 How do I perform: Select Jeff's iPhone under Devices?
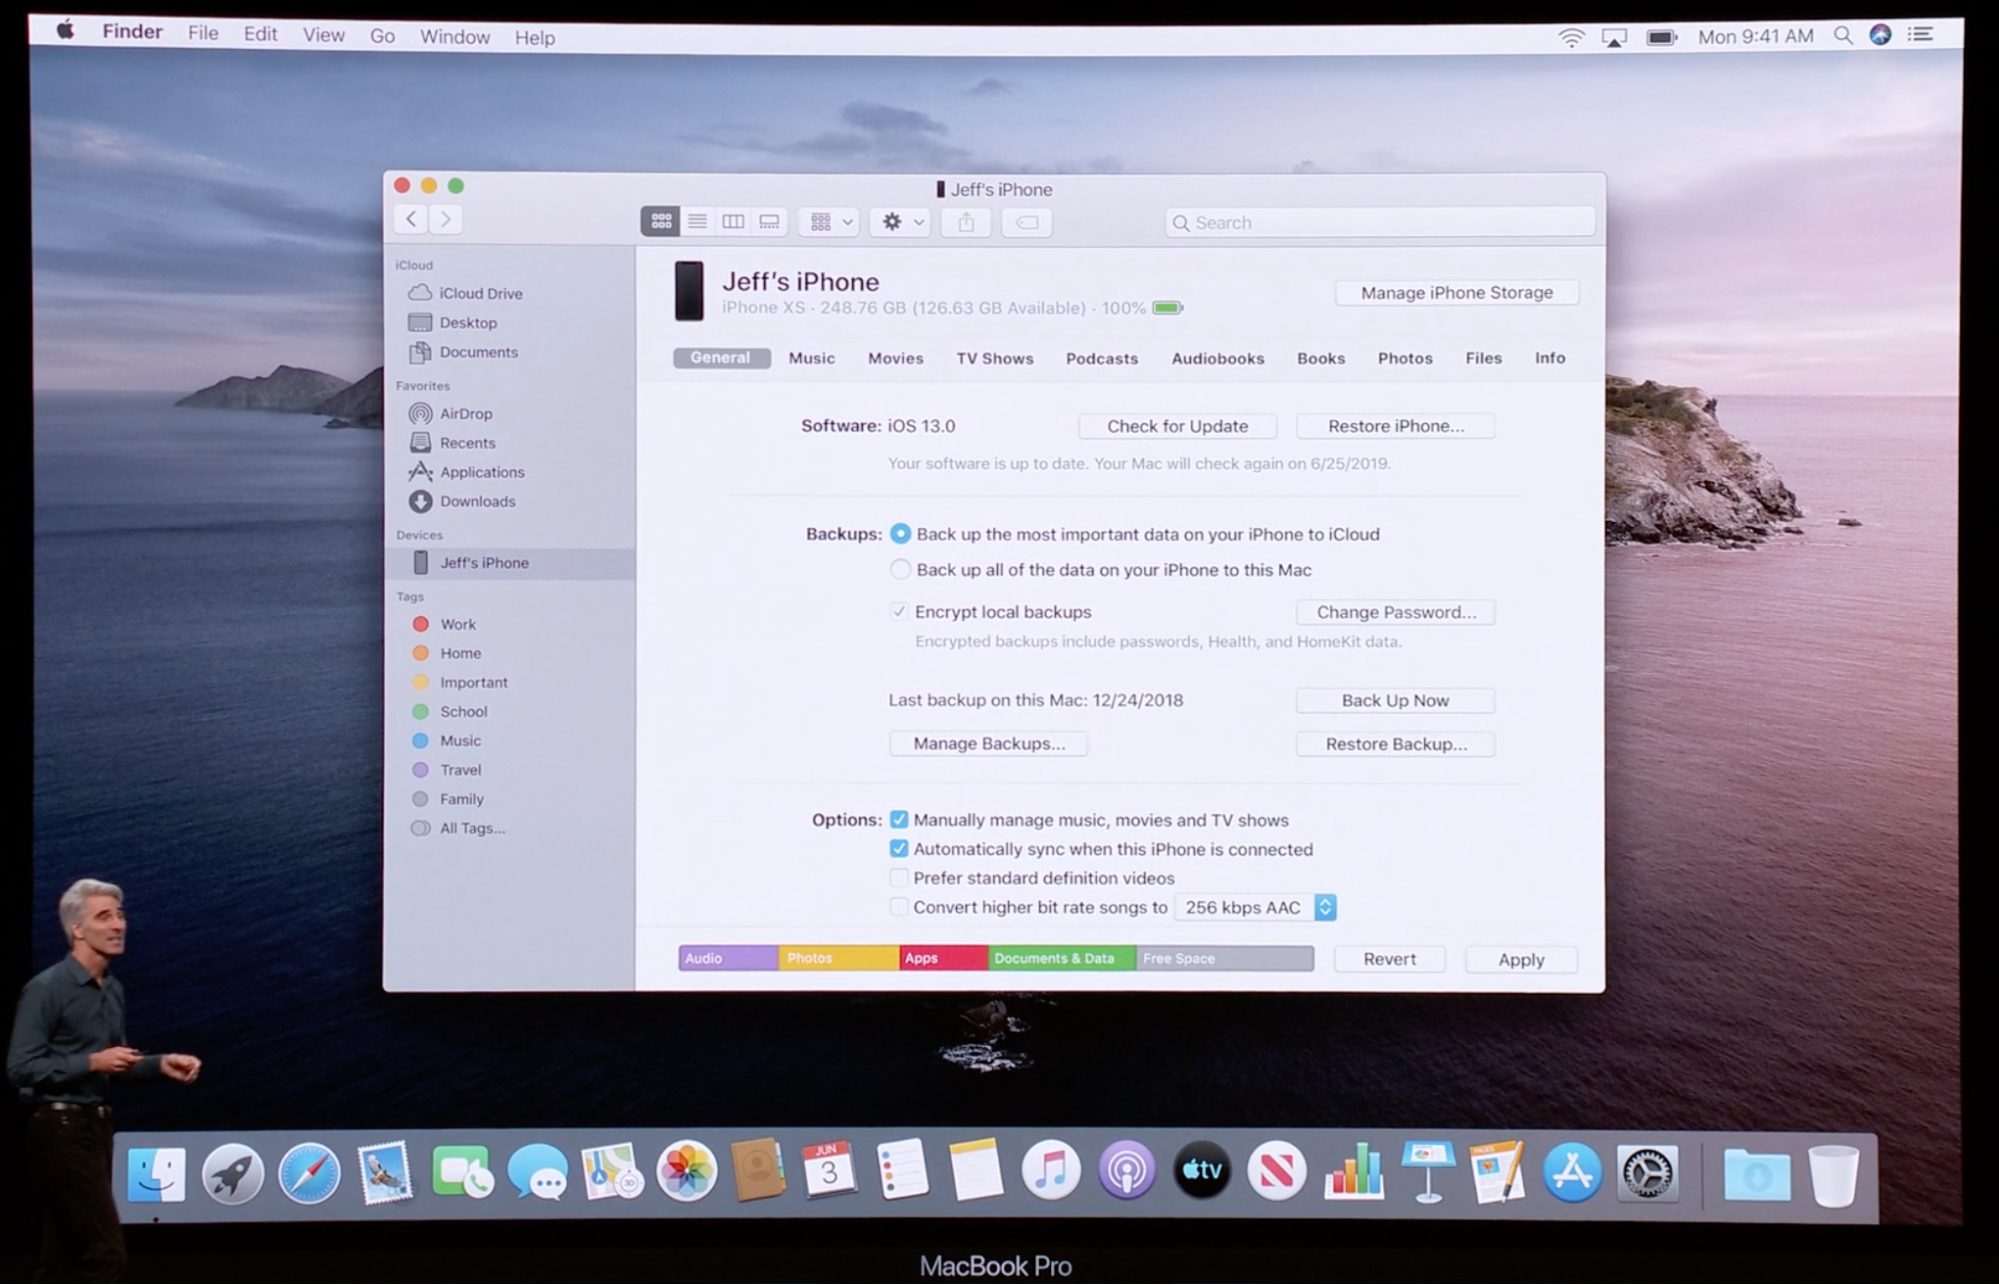[510, 563]
